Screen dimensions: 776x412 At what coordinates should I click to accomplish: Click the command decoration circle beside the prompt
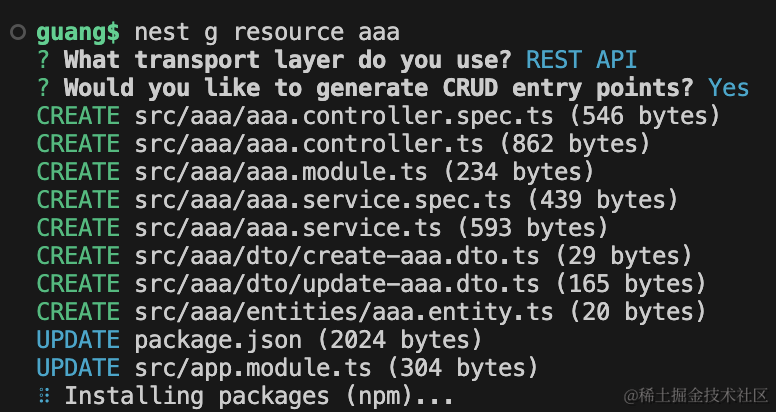pos(17,33)
